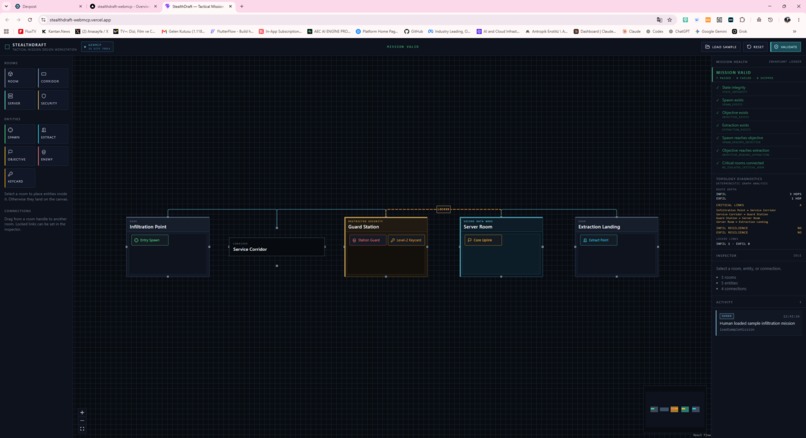Open the ChatGPT bookmark
Image resolution: width=806 pixels, height=438 pixels.
[680, 31]
